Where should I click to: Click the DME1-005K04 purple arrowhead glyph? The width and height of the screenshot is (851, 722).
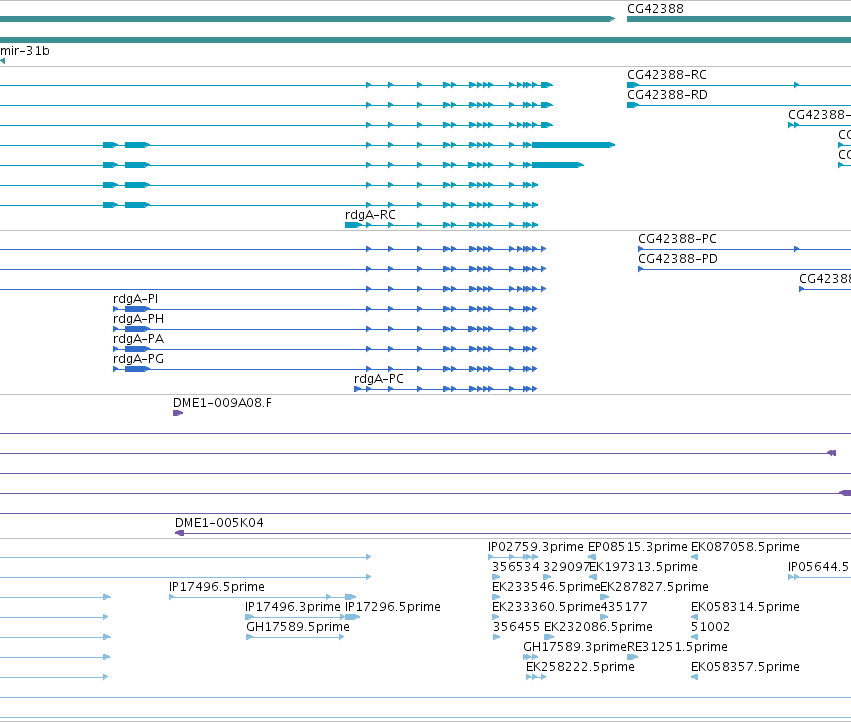pos(180,534)
